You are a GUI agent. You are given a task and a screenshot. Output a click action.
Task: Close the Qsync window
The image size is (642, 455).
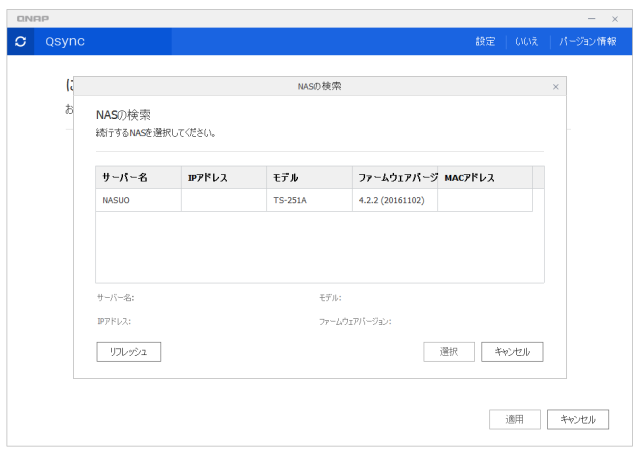tap(615, 19)
